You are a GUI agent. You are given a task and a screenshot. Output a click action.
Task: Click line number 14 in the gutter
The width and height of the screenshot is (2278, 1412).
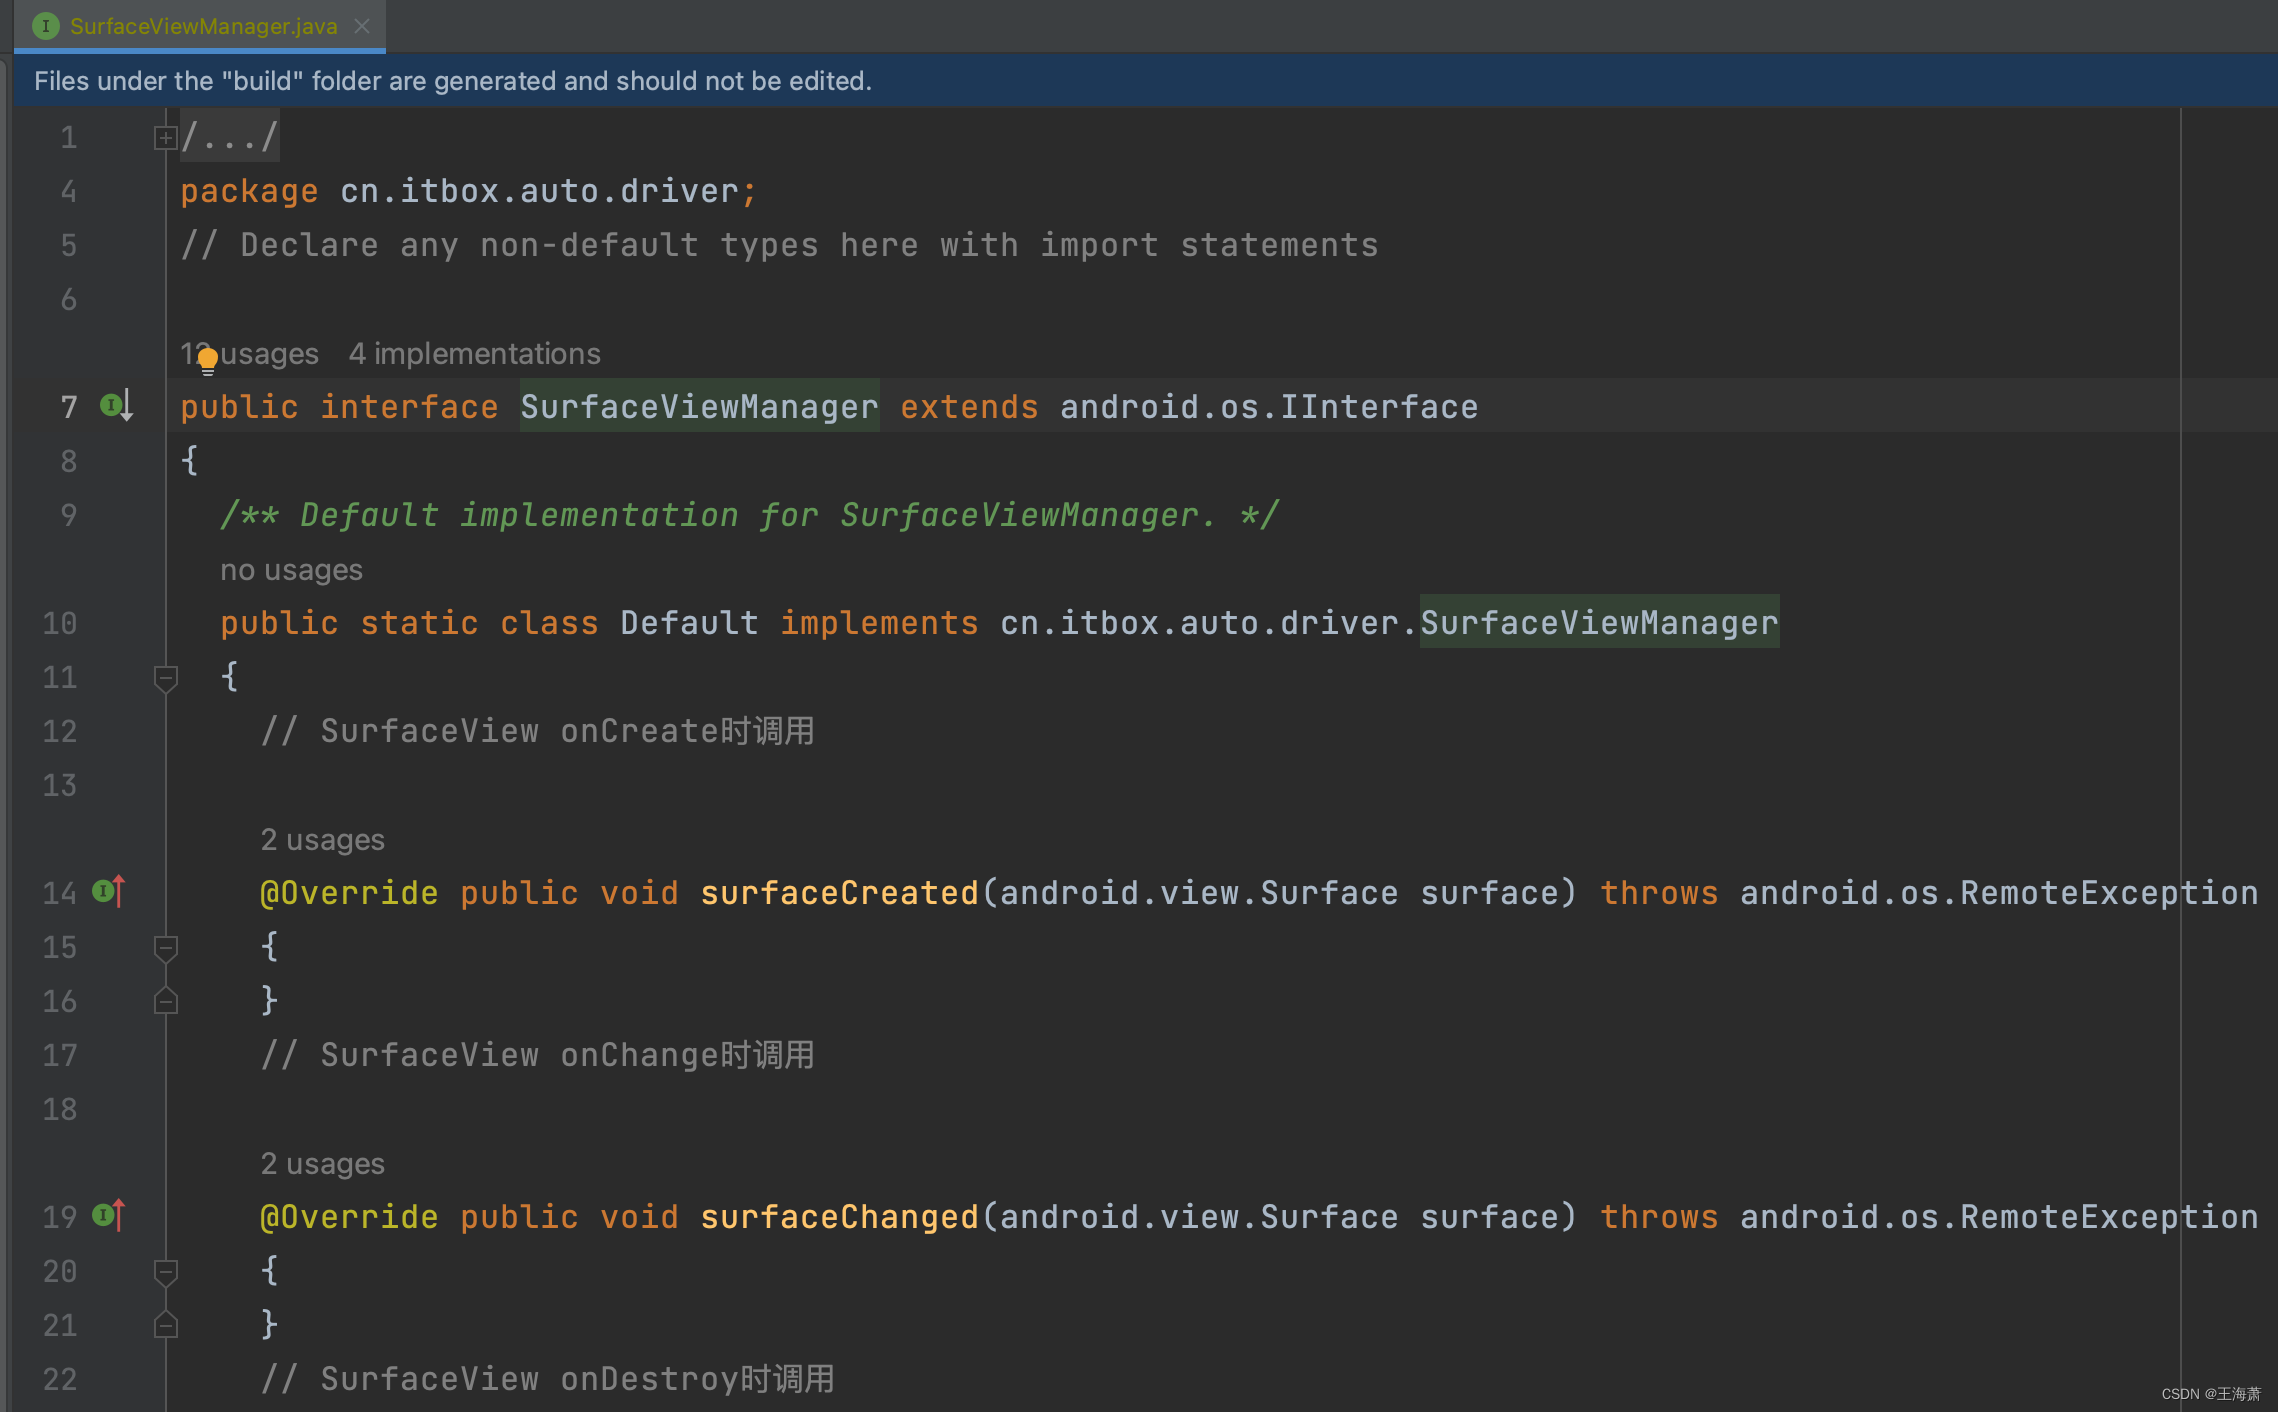click(x=58, y=893)
